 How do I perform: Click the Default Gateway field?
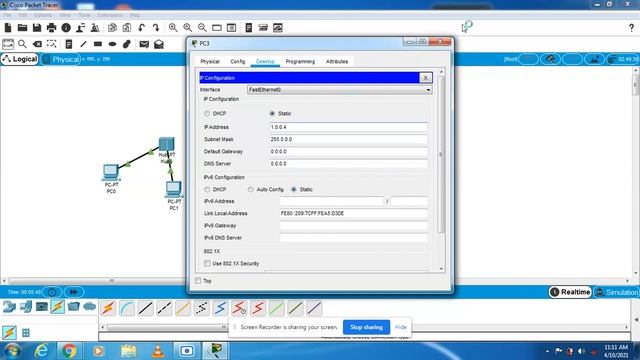[349, 151]
